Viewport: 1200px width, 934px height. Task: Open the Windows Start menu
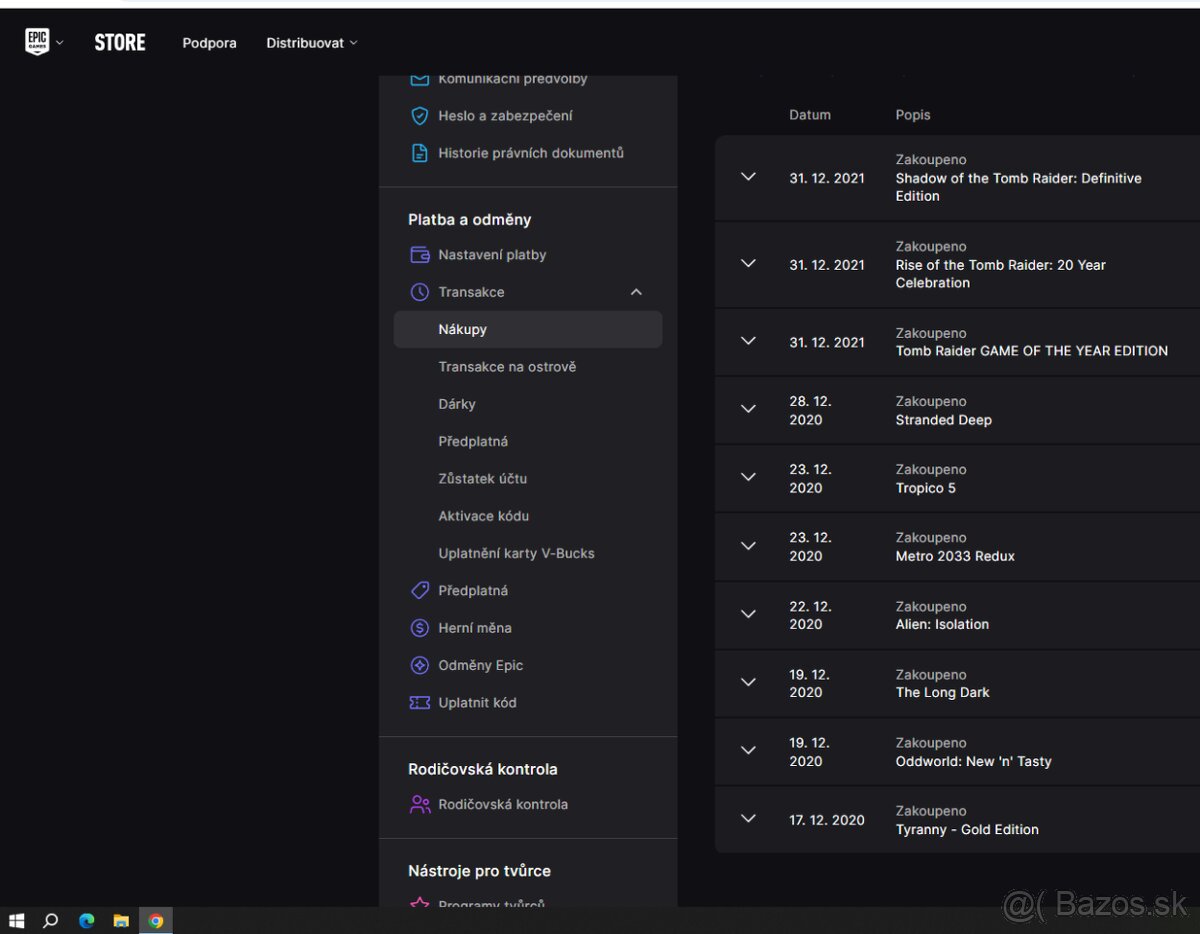(x=16, y=921)
